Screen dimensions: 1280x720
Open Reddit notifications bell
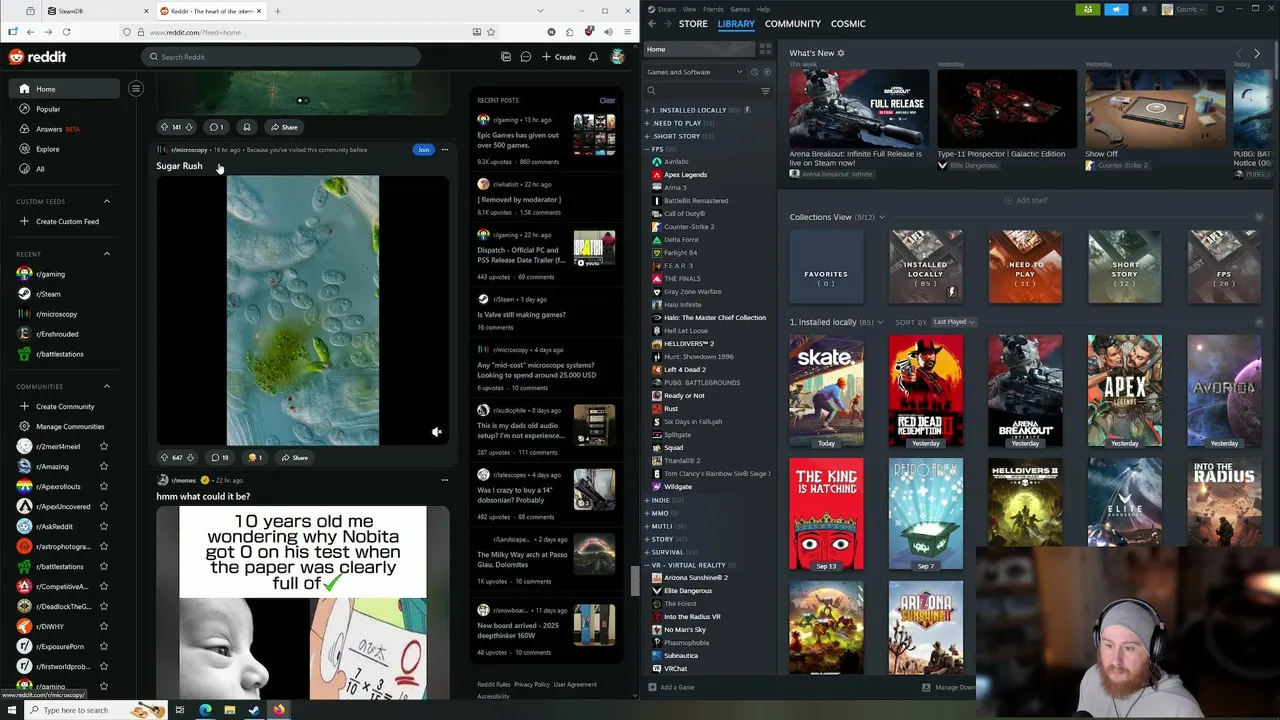(593, 57)
